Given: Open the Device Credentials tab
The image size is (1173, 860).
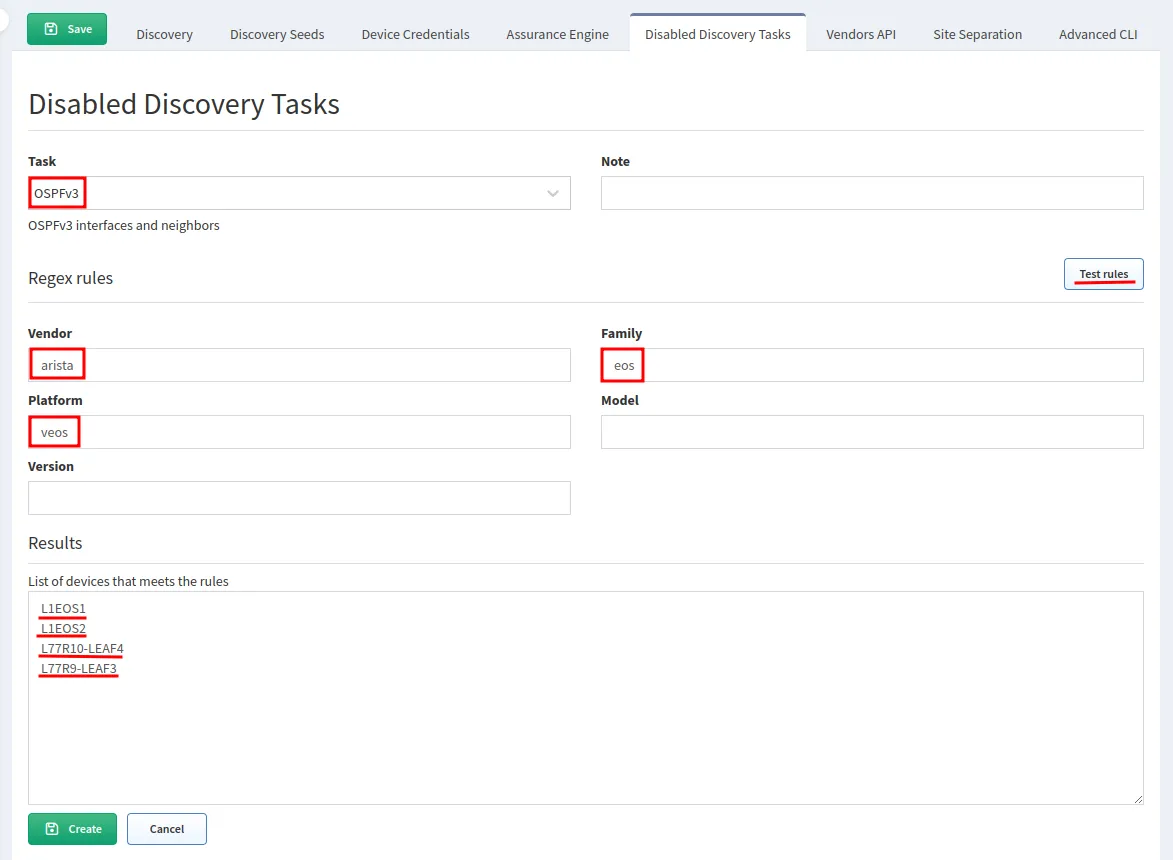Looking at the screenshot, I should pos(415,34).
